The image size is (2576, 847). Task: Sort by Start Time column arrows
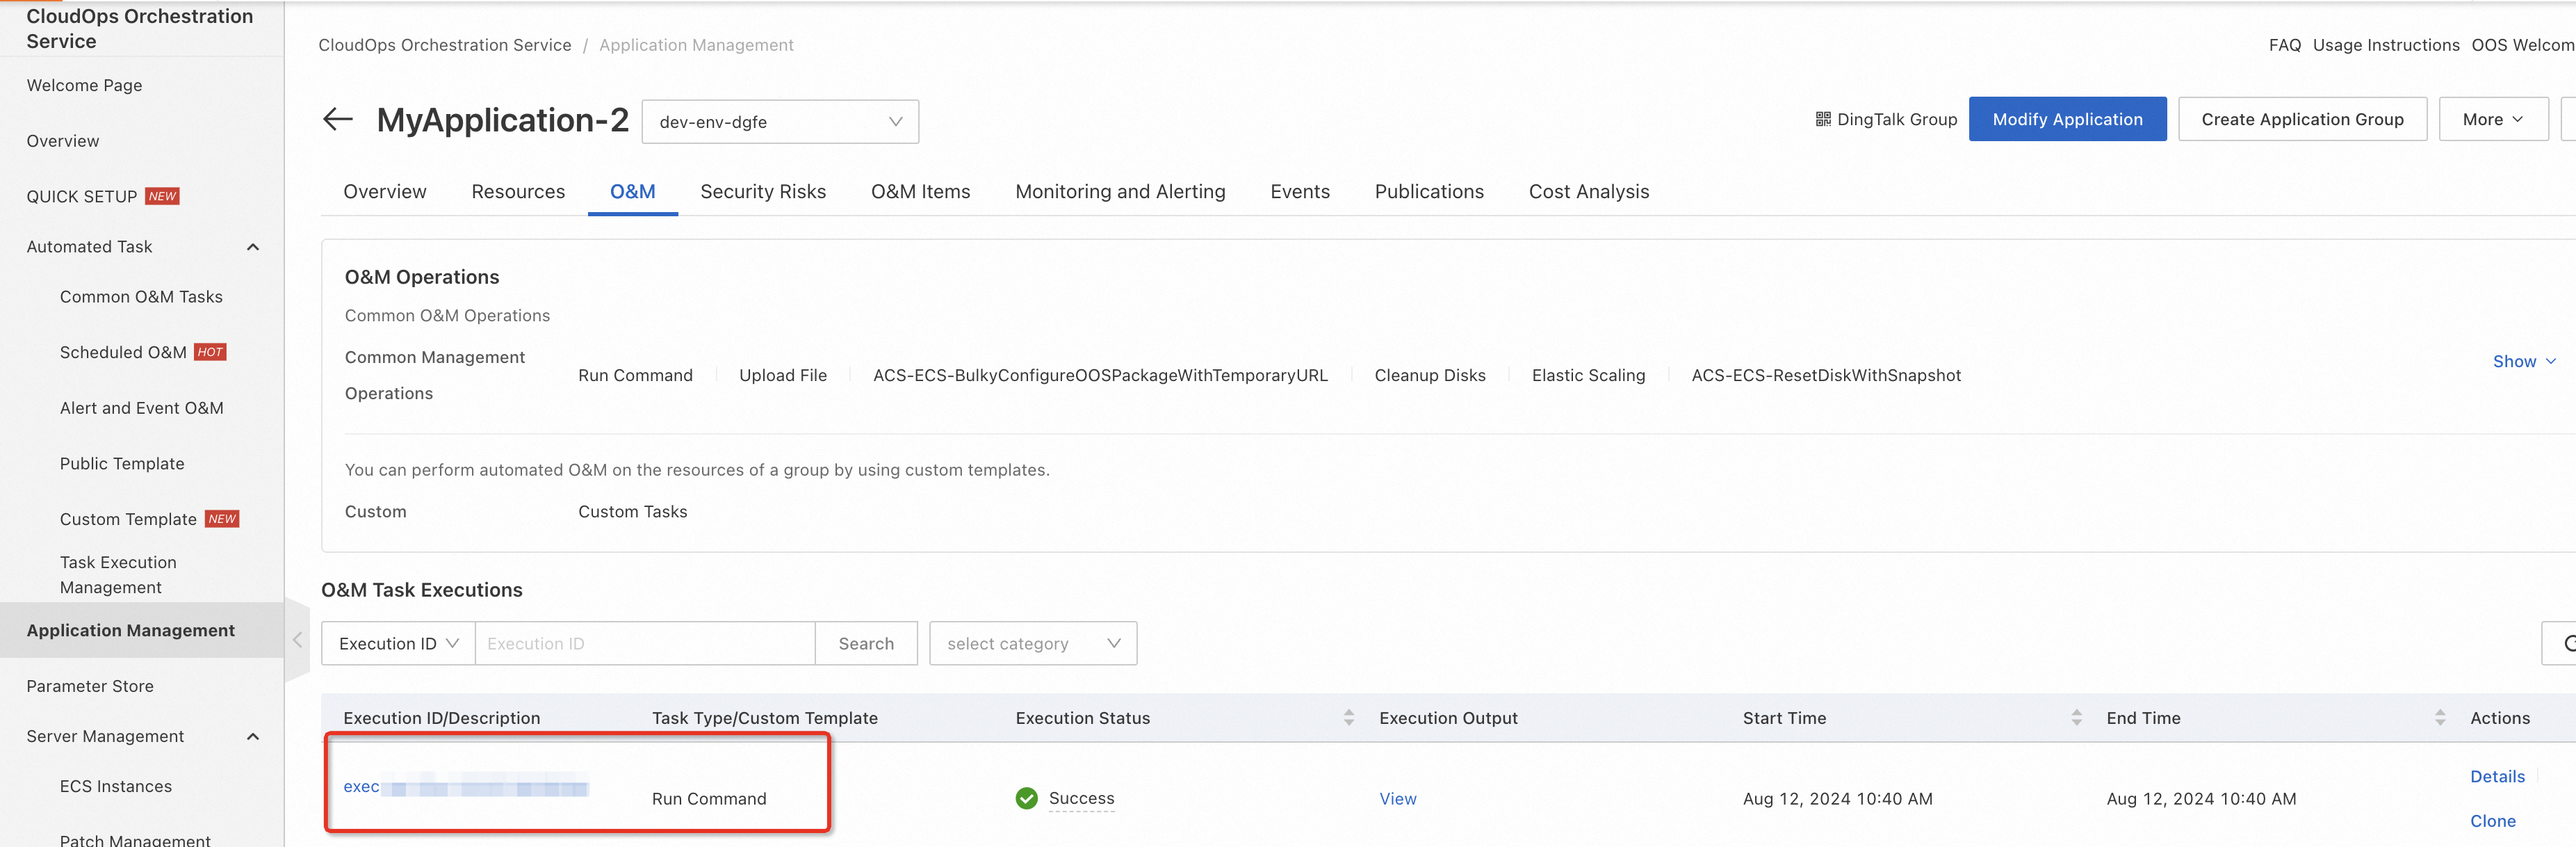(x=2076, y=718)
